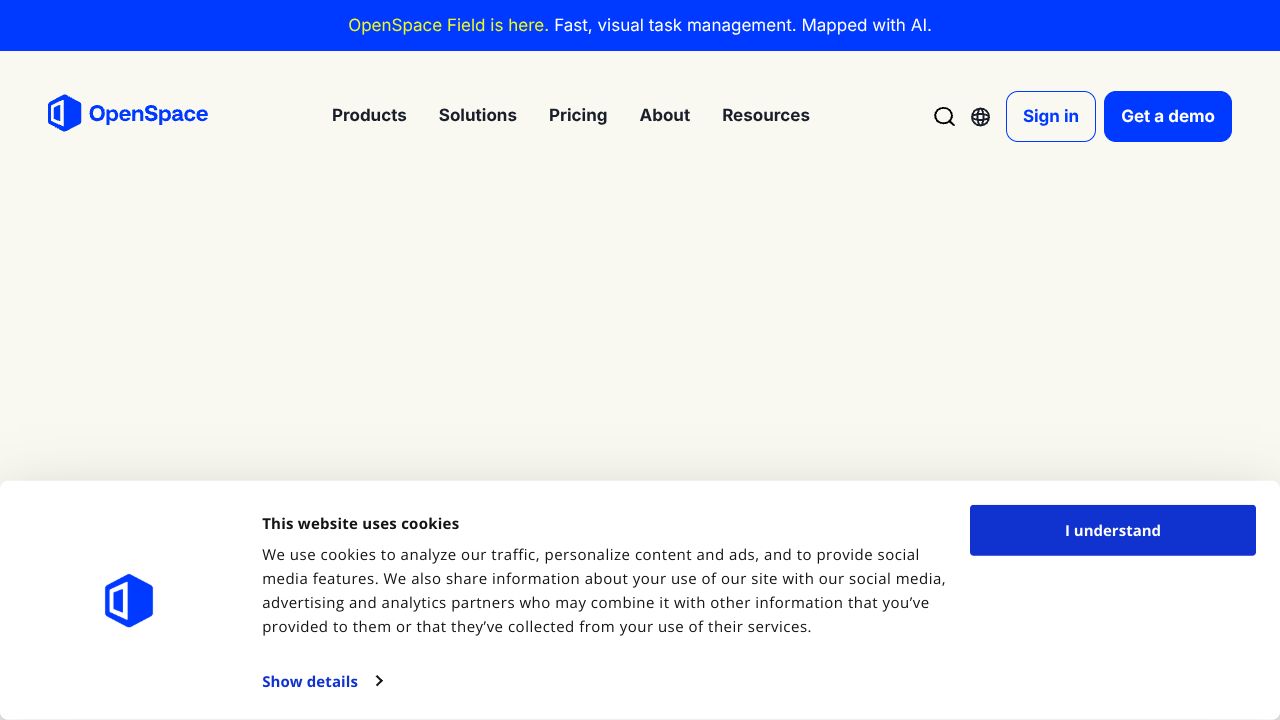Expand the Products menu
This screenshot has height=720, width=1280.
point(369,115)
